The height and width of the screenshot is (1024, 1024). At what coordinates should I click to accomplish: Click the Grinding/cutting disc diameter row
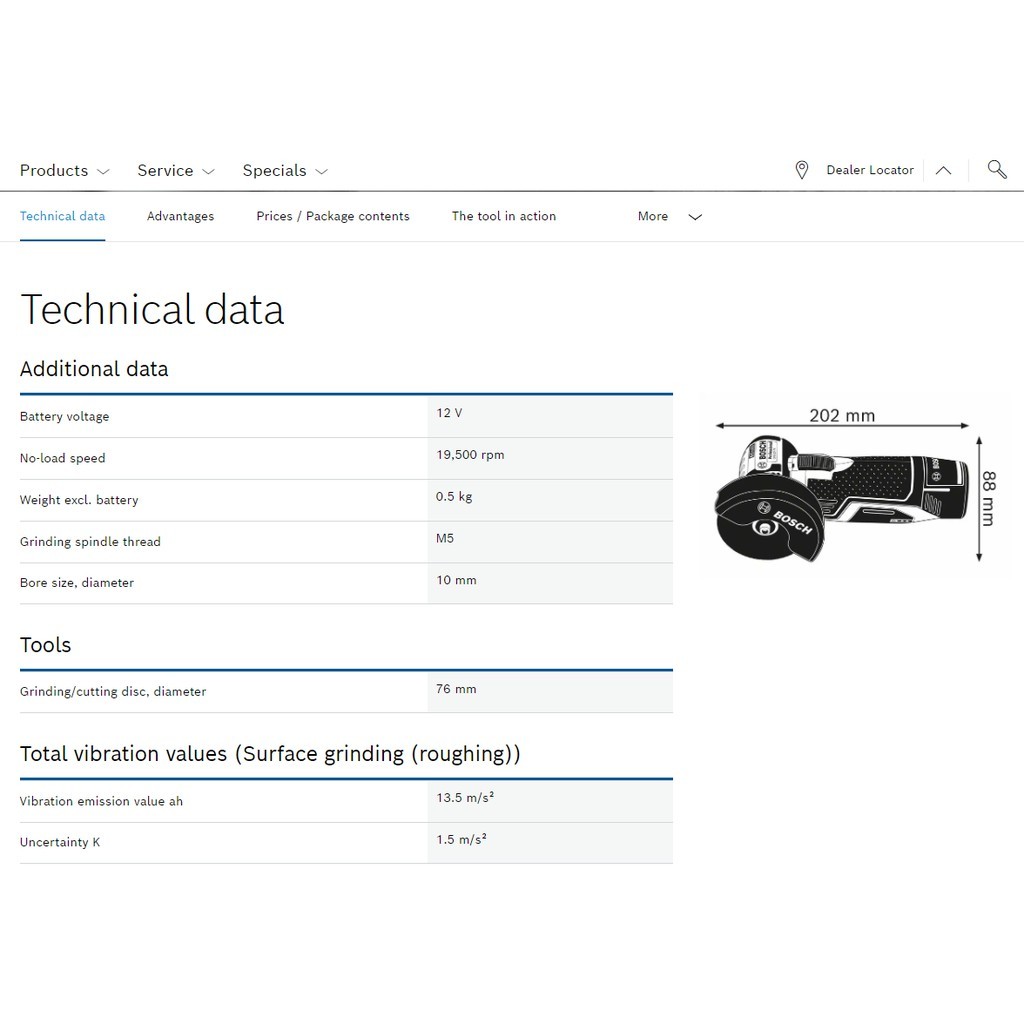click(x=345, y=691)
